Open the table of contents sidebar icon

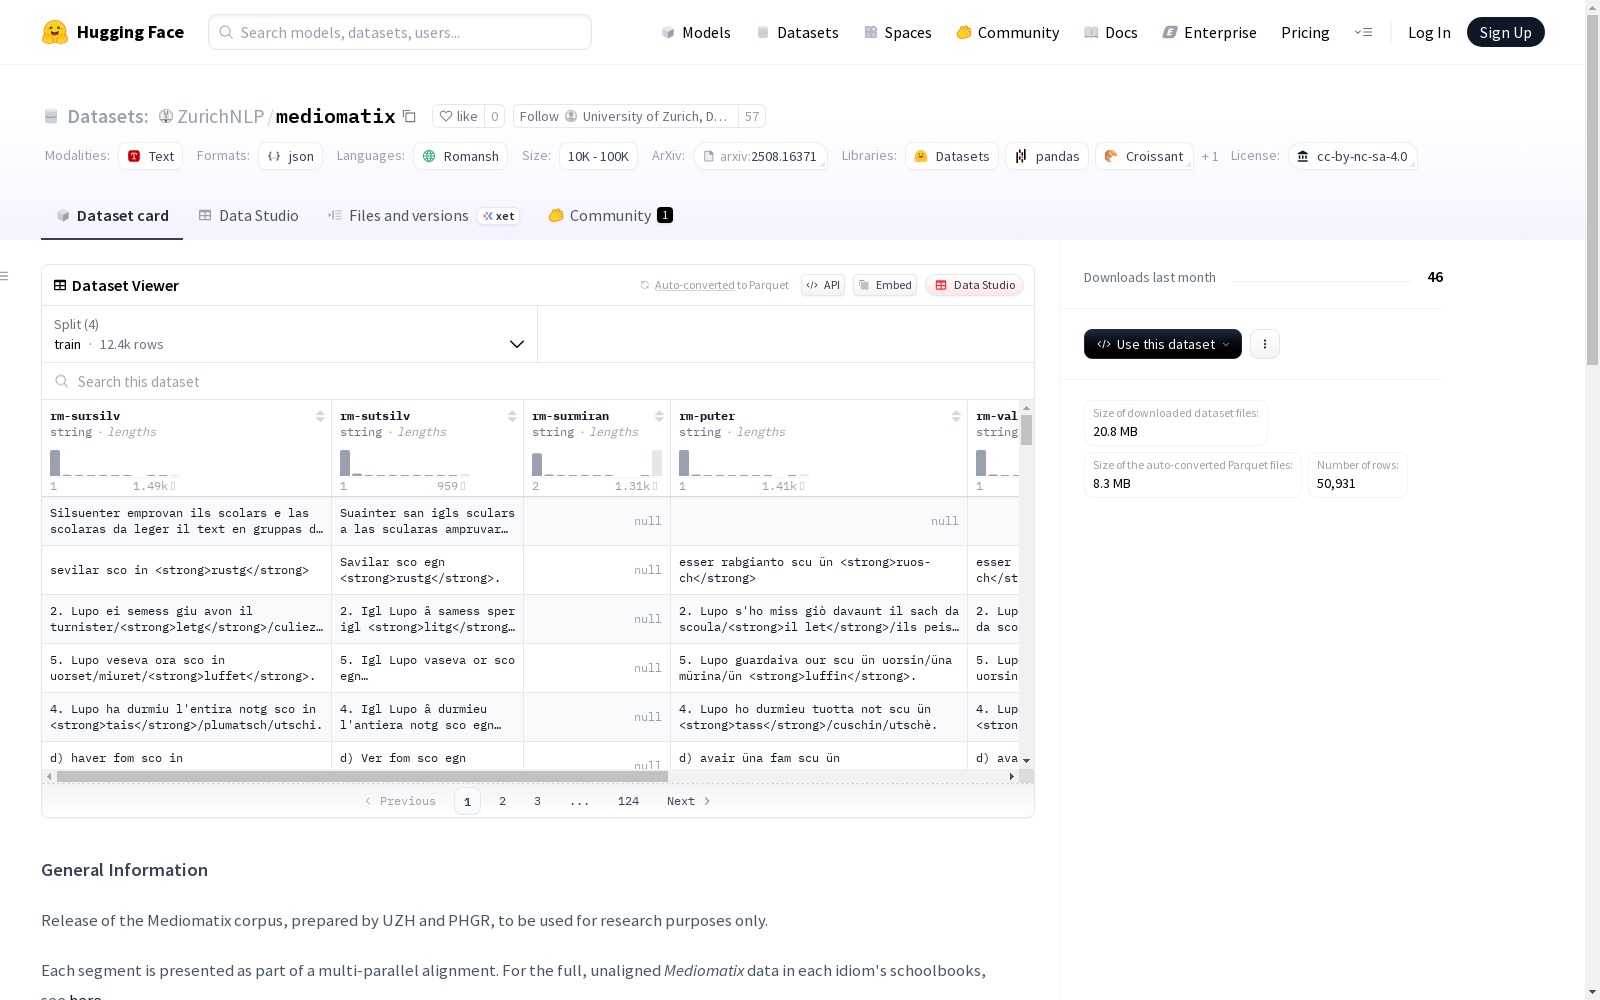point(5,276)
